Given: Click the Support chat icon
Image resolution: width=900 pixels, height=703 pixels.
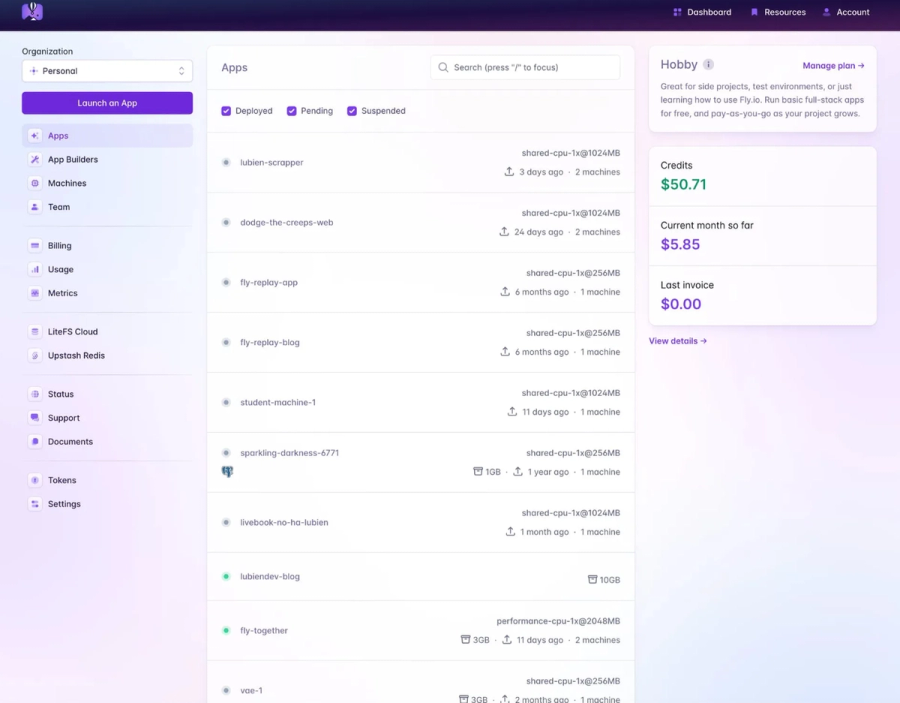Looking at the screenshot, I should coord(35,418).
